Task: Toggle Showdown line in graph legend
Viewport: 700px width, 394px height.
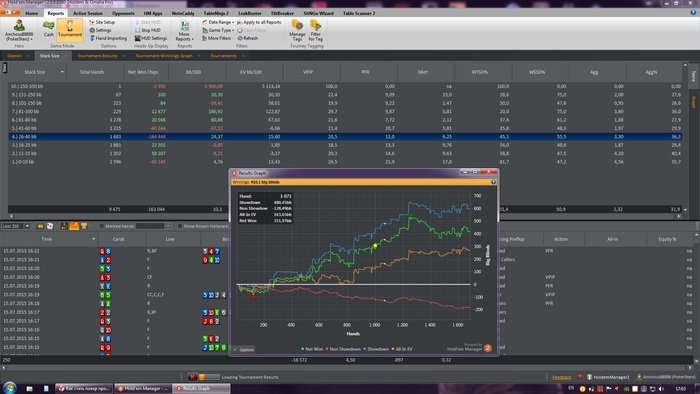Action: click(376, 349)
